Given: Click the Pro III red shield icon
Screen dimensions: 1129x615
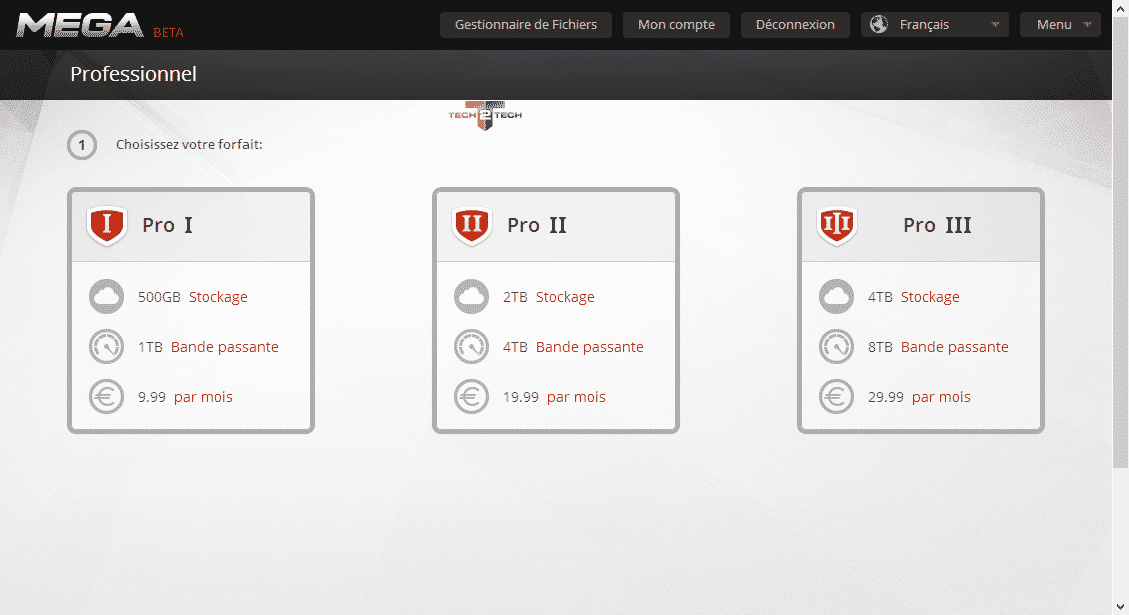Looking at the screenshot, I should click(837, 225).
